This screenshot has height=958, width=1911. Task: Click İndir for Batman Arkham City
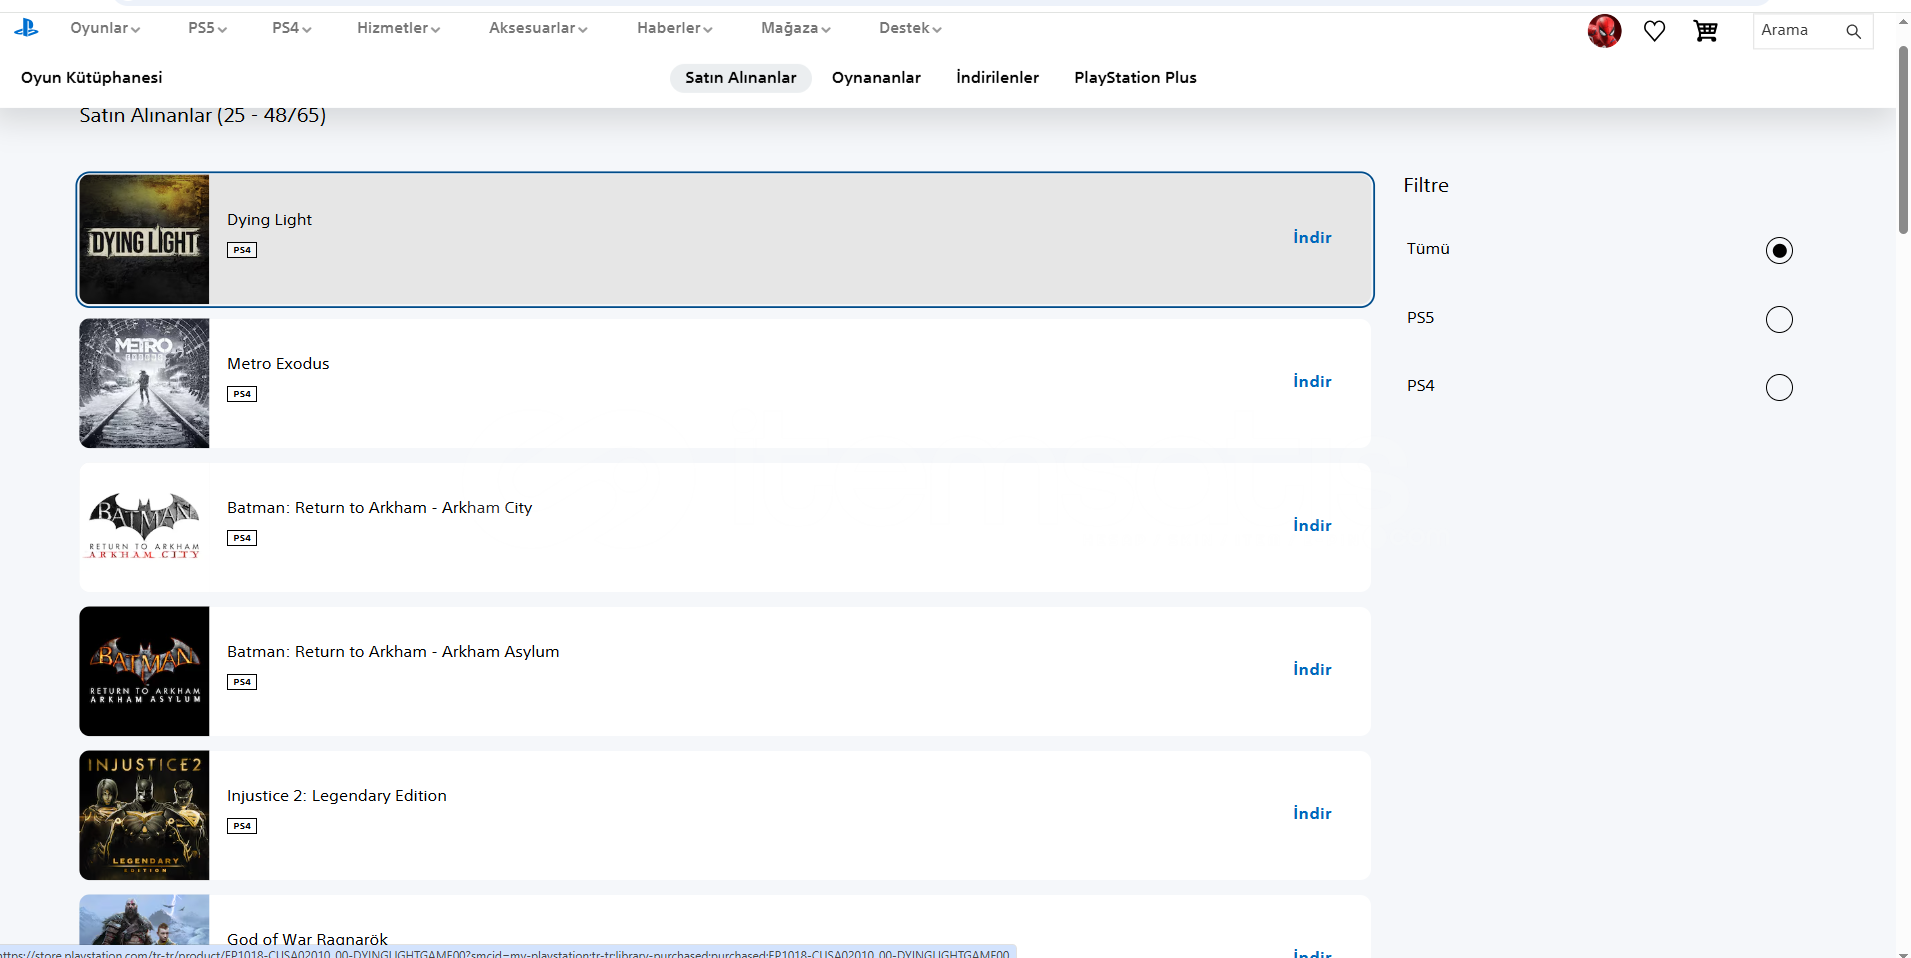1312,526
